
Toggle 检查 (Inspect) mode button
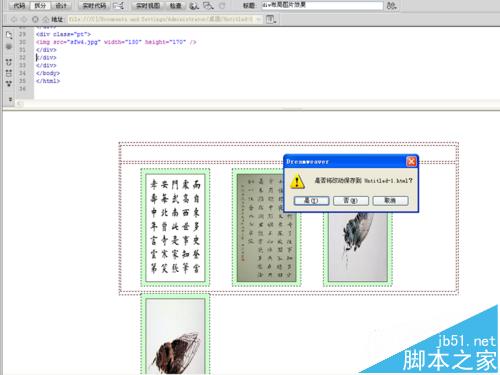(x=175, y=5)
